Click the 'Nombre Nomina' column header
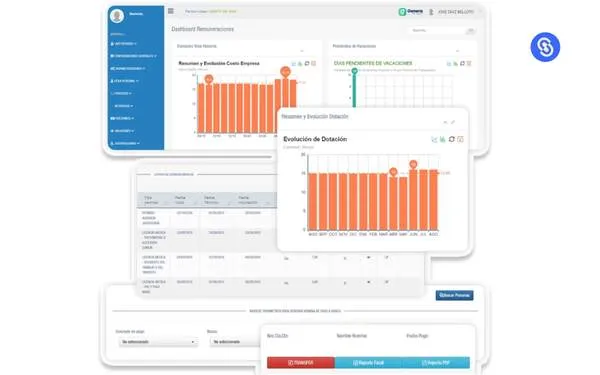Image resolution: width=600 pixels, height=375 pixels. tap(352, 336)
